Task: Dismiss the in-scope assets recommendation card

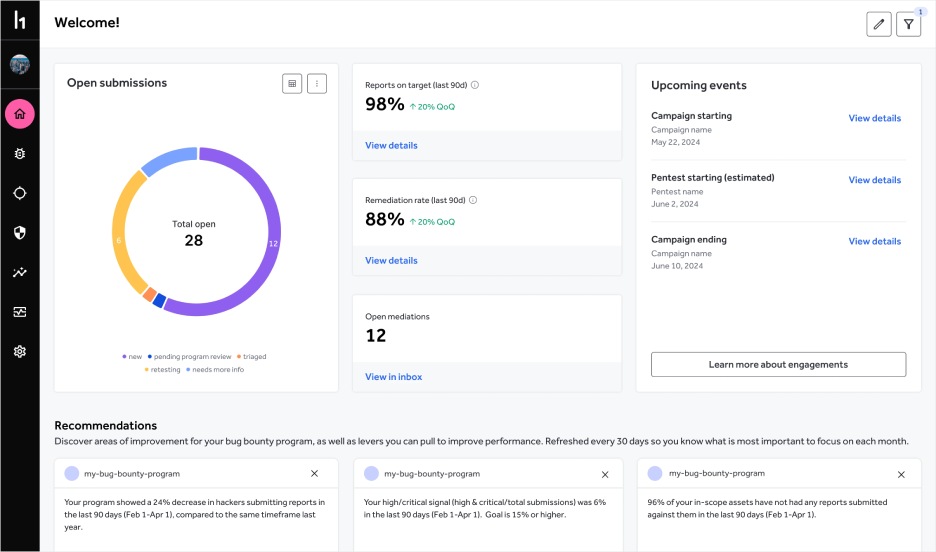Action: click(901, 474)
